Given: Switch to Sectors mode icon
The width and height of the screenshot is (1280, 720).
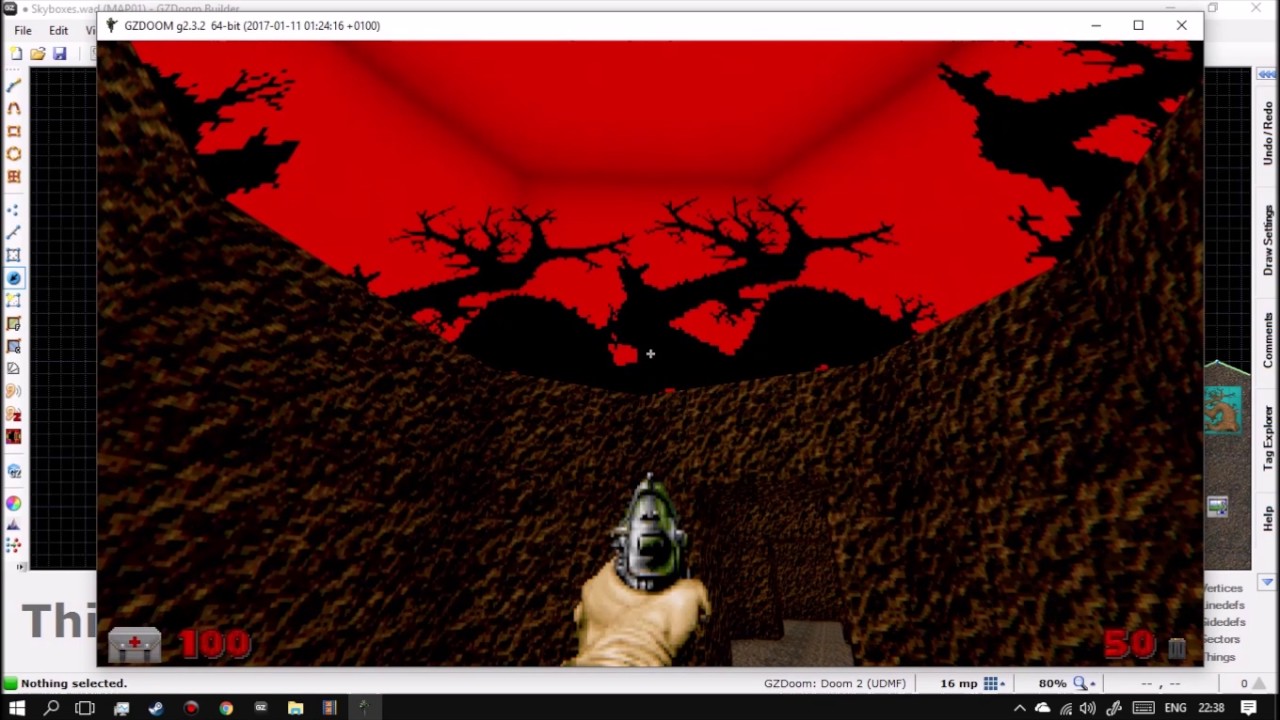Looking at the screenshot, I should pos(14,255).
